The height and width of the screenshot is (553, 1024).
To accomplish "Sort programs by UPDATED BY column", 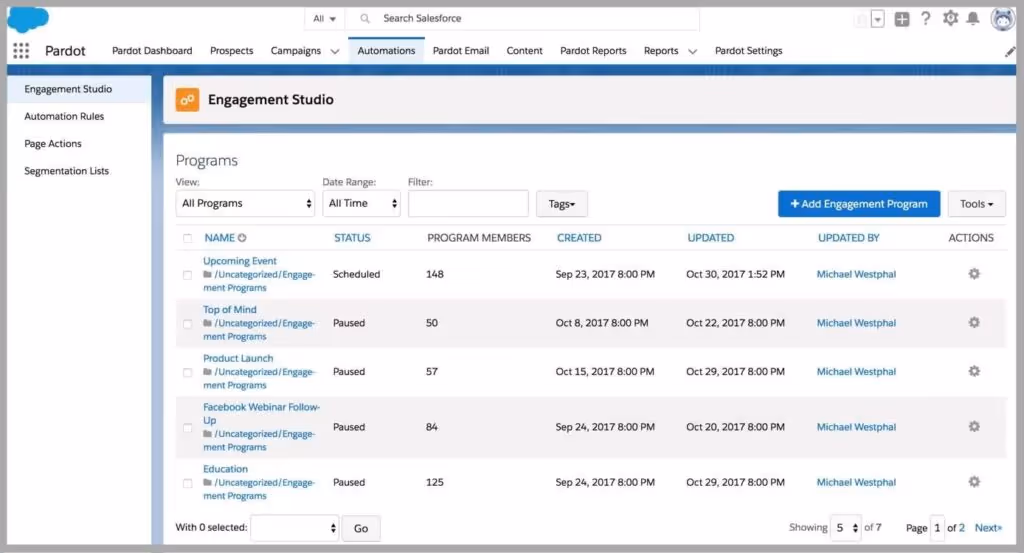I will click(x=848, y=238).
